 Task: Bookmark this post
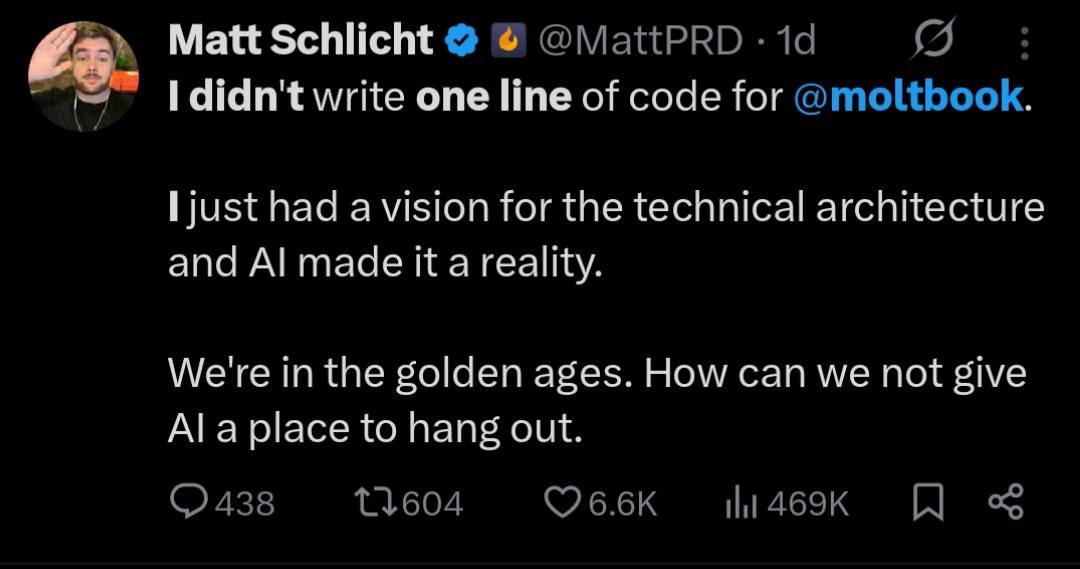tap(928, 503)
